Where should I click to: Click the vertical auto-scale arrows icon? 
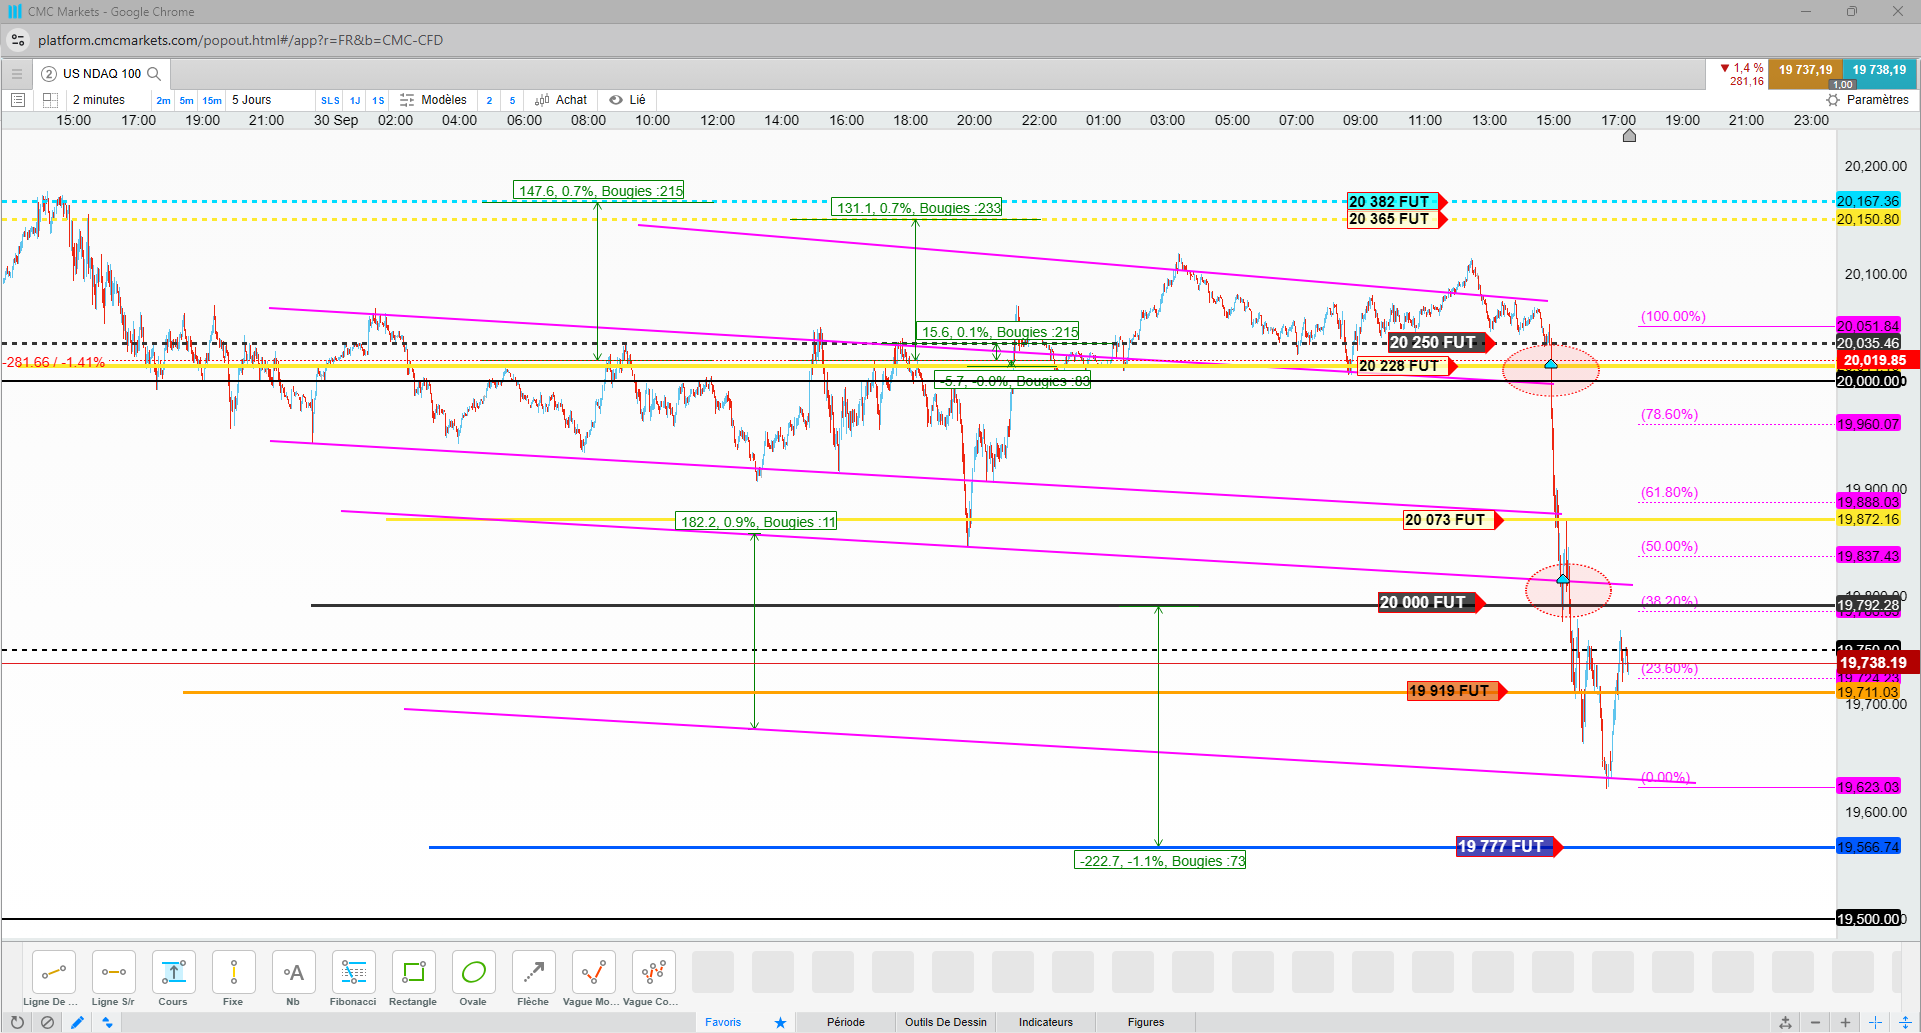(x=1905, y=1022)
